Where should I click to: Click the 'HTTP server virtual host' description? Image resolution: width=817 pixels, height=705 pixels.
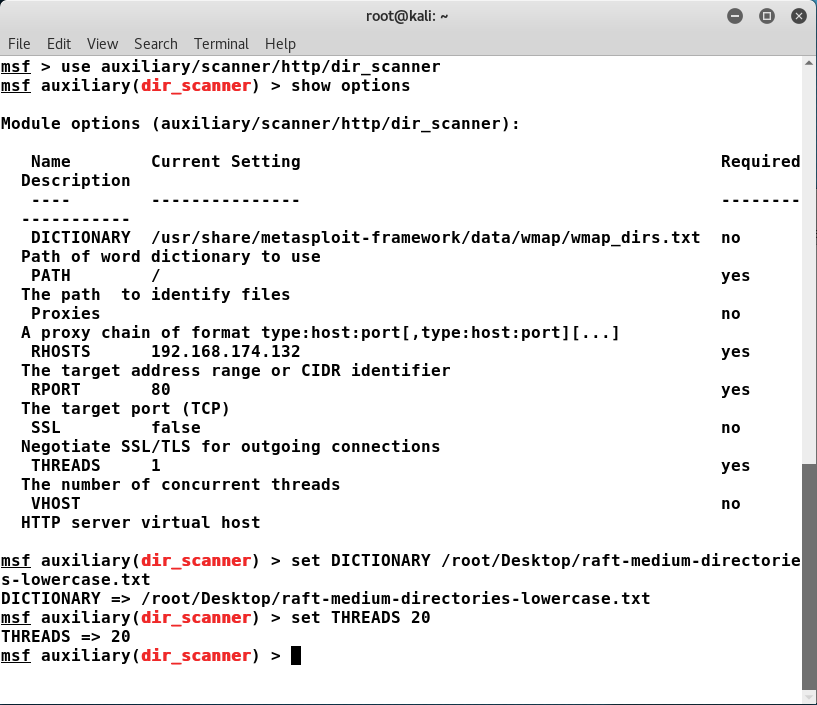pyautogui.click(x=141, y=523)
